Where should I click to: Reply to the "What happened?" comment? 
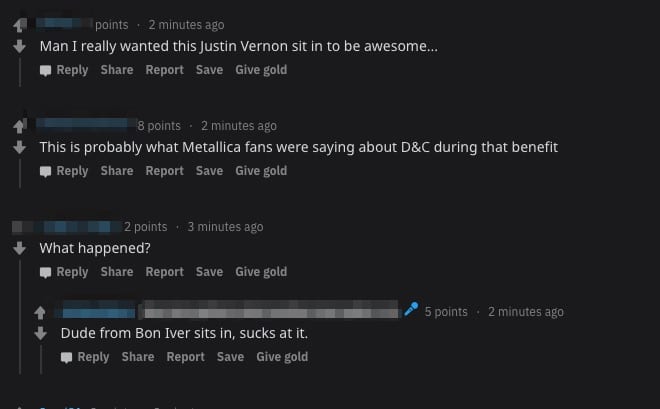pyautogui.click(x=64, y=272)
